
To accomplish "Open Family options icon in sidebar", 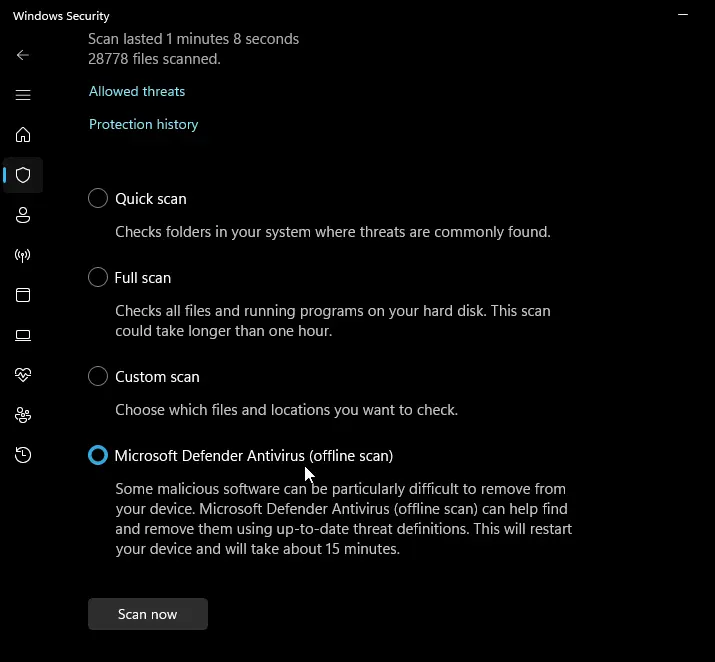I will [23, 415].
